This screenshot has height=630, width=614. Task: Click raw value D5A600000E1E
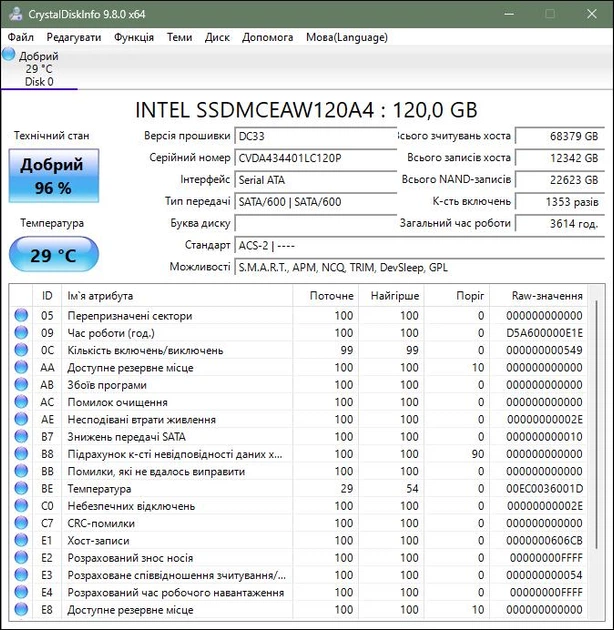click(x=544, y=333)
